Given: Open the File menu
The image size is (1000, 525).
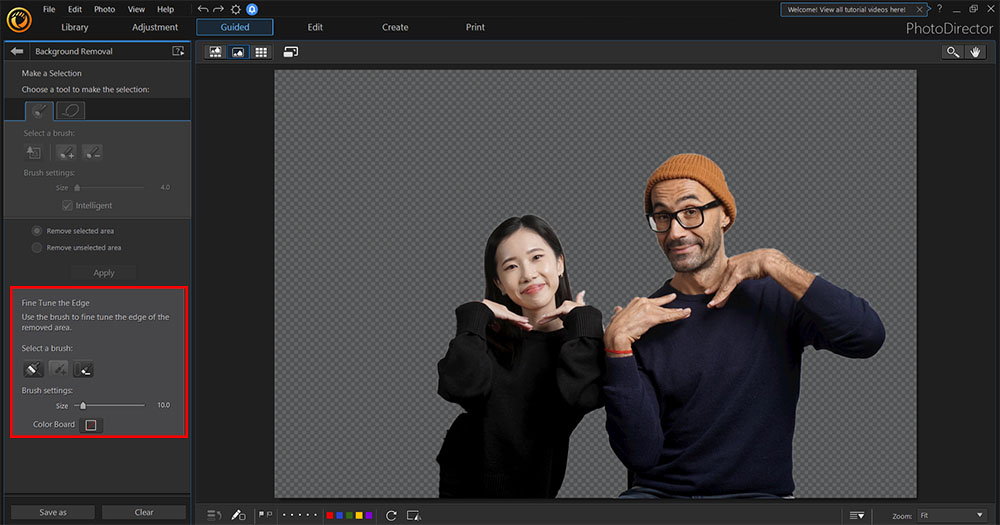Looking at the screenshot, I should tap(49, 9).
